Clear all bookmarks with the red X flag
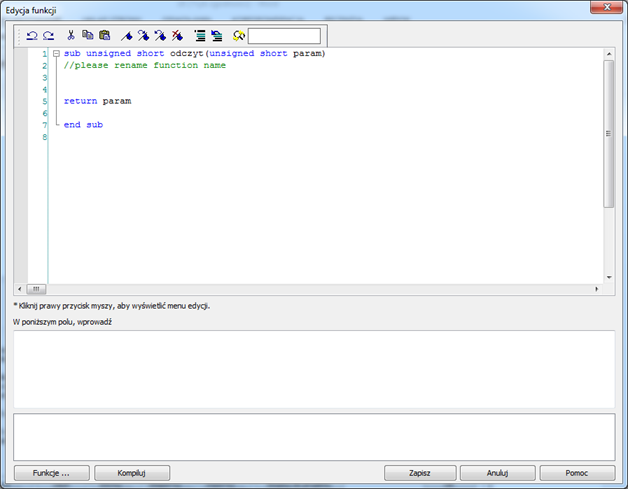 (177, 36)
